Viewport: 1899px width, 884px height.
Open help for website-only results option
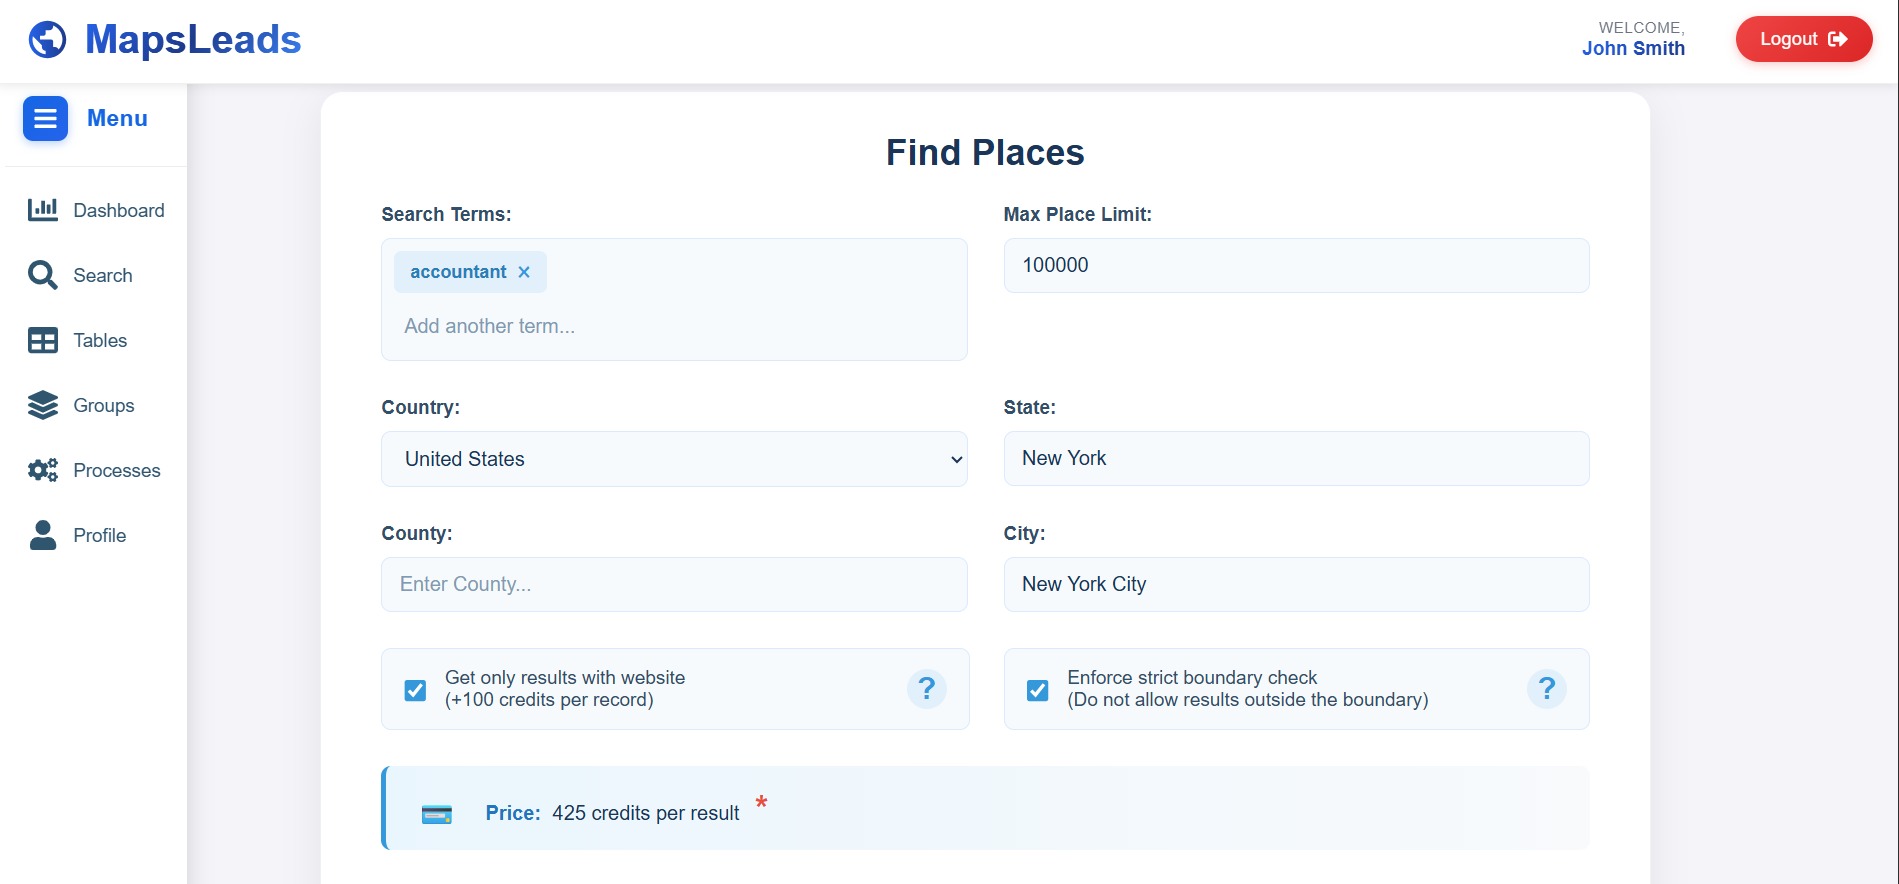click(x=927, y=689)
